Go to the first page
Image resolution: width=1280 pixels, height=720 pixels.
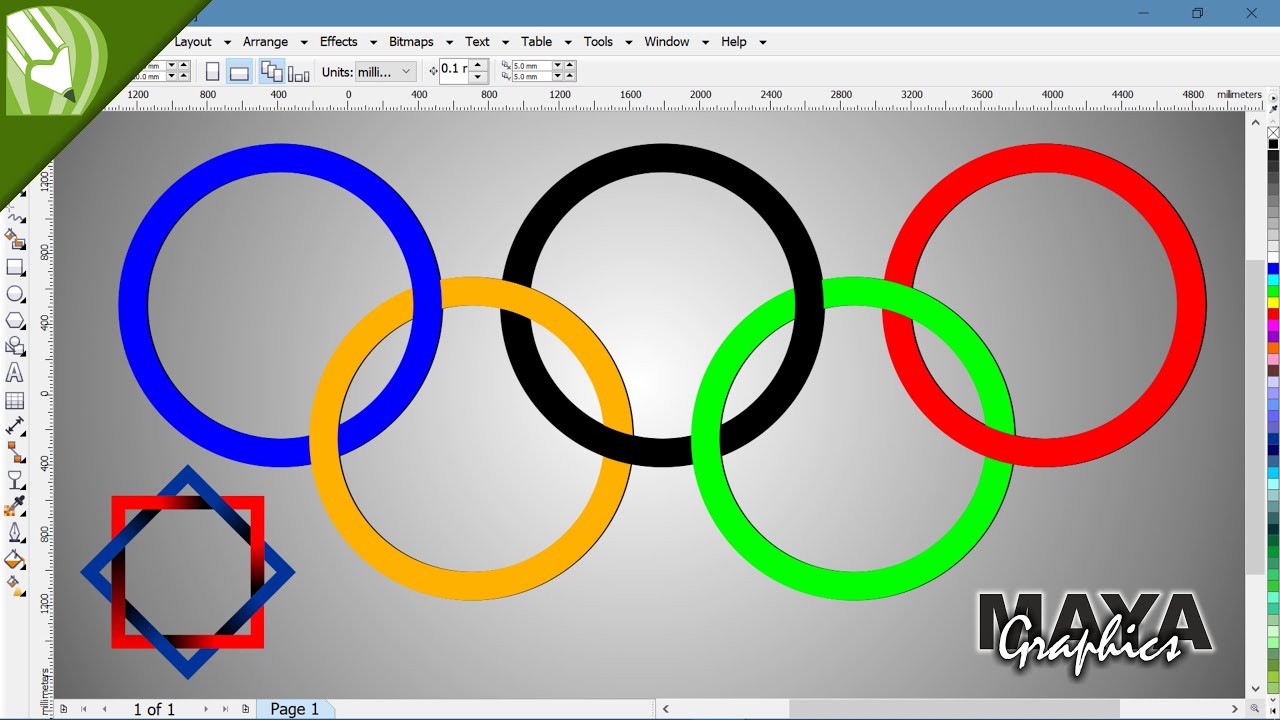pos(84,709)
